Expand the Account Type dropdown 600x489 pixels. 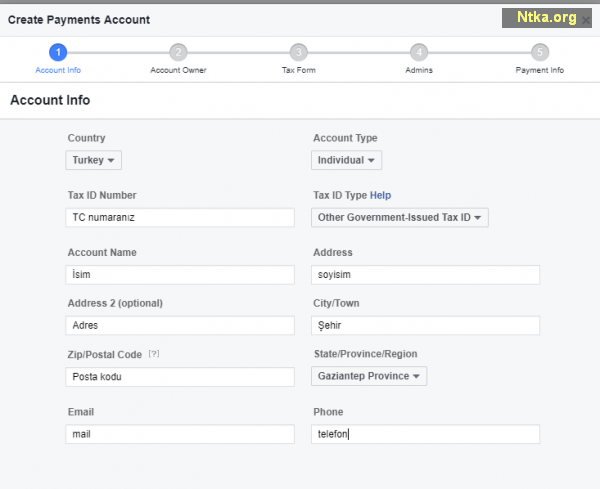[346, 160]
